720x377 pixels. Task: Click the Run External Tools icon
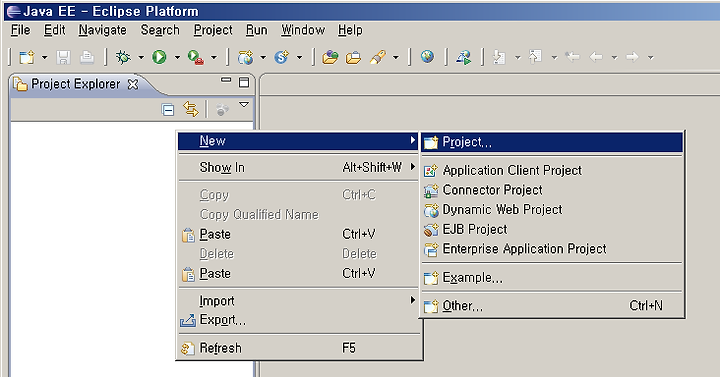pyautogui.click(x=196, y=57)
